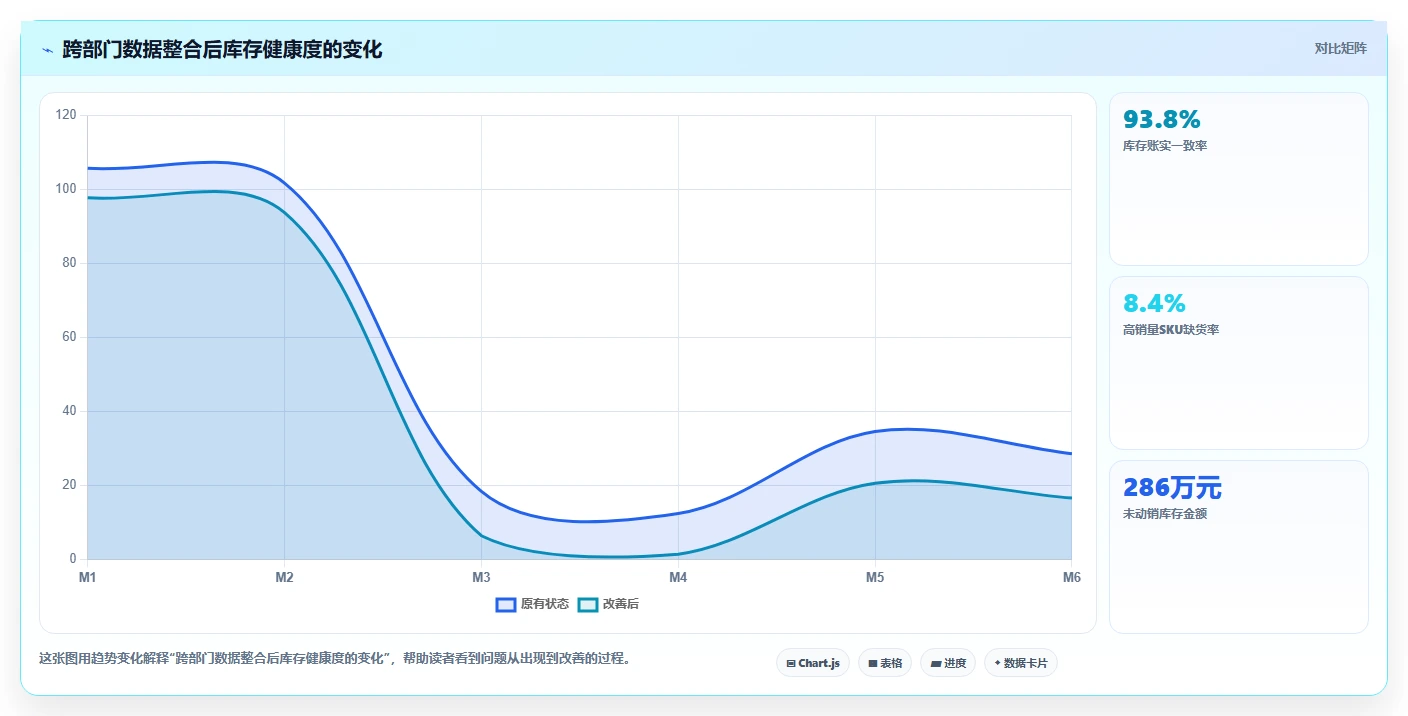The width and height of the screenshot is (1408, 716).
Task: Click the 120 y-axis tick label
Action: pyautogui.click(x=66, y=115)
